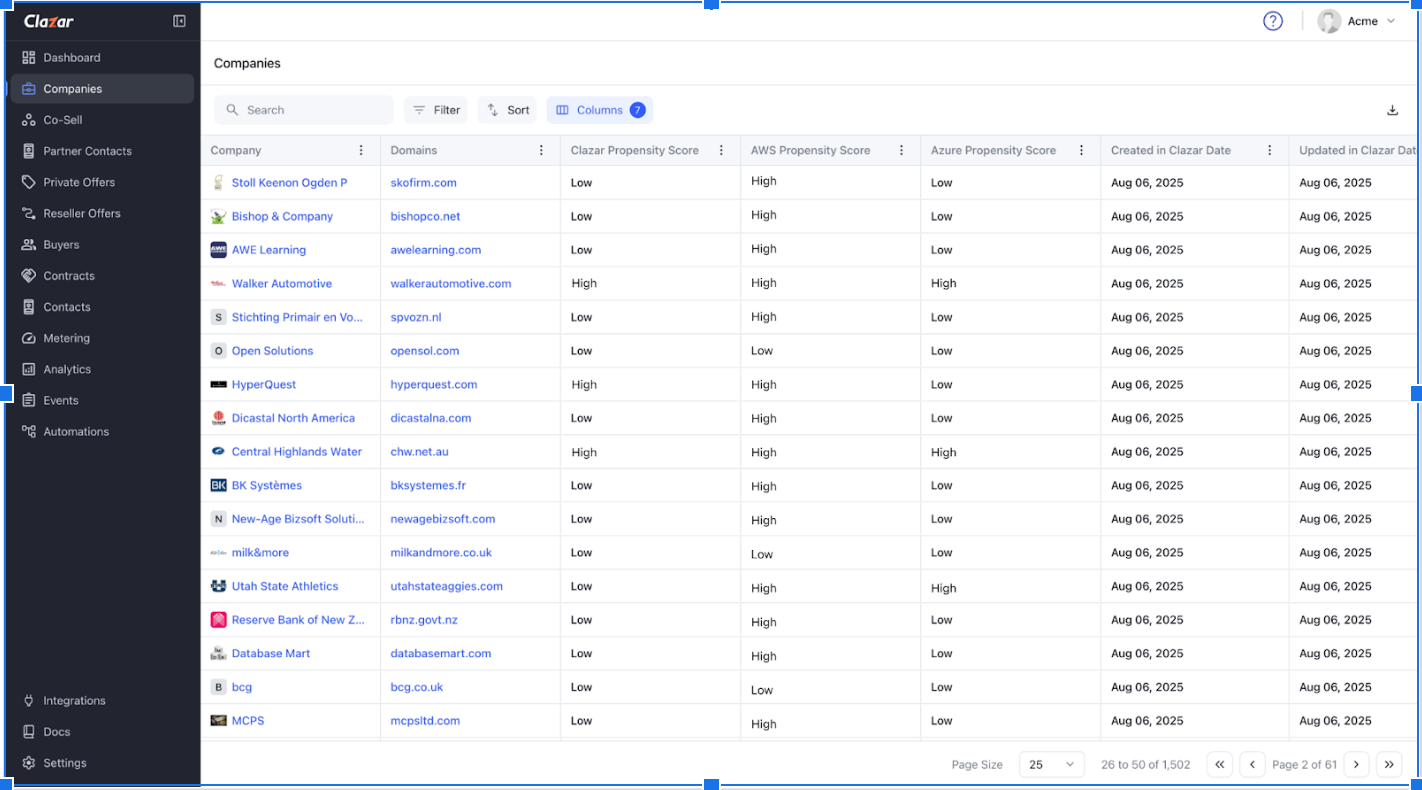Screen dimensions: 1422x790
Task: Collapse the sidebar panel icon
Action: [179, 21]
